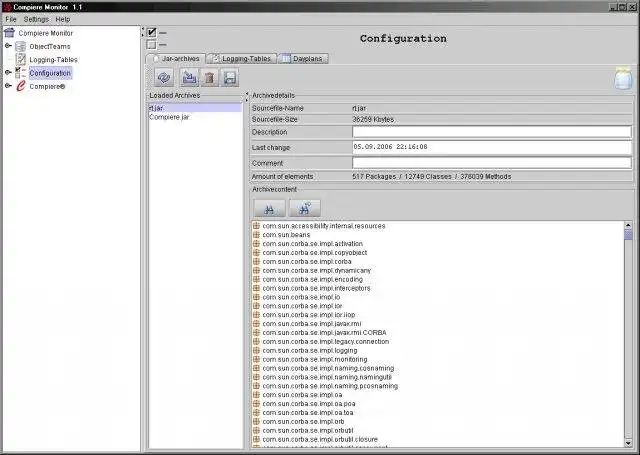This screenshot has height=455, width=640.
Task: Select com.sun.corba.se.impl.encoding package
Action: pyautogui.click(x=312, y=279)
